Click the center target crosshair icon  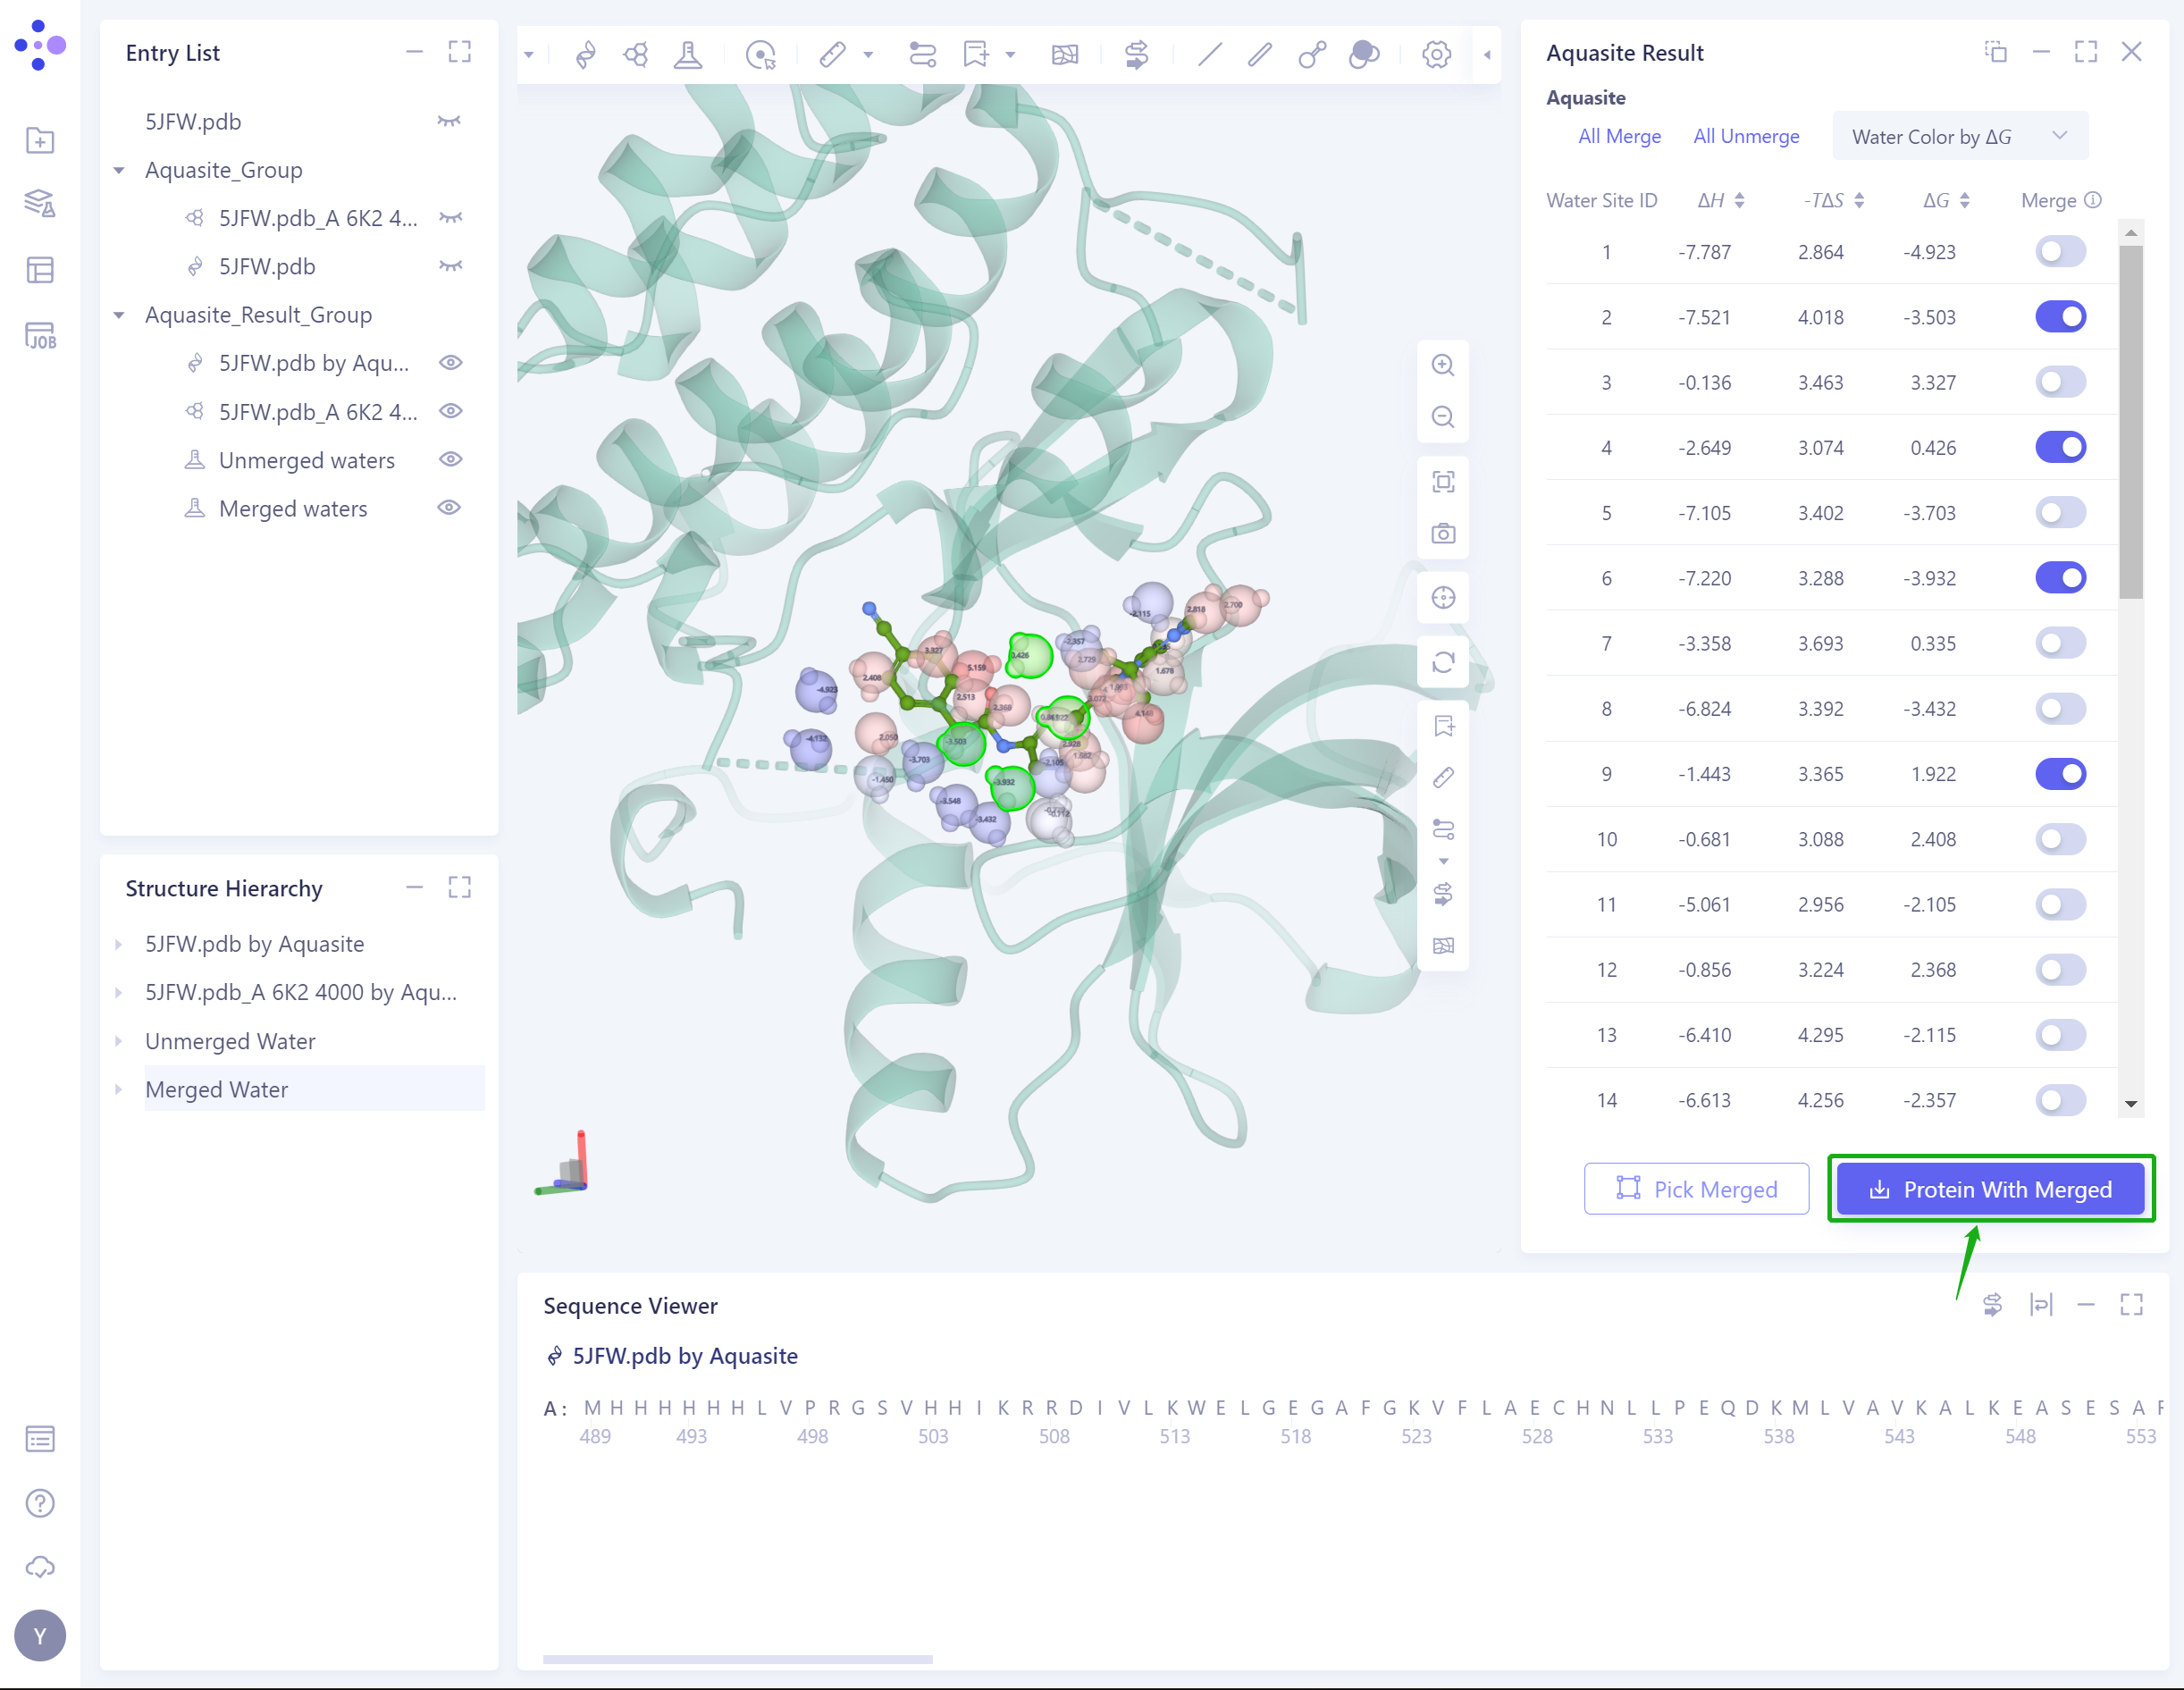point(1442,598)
